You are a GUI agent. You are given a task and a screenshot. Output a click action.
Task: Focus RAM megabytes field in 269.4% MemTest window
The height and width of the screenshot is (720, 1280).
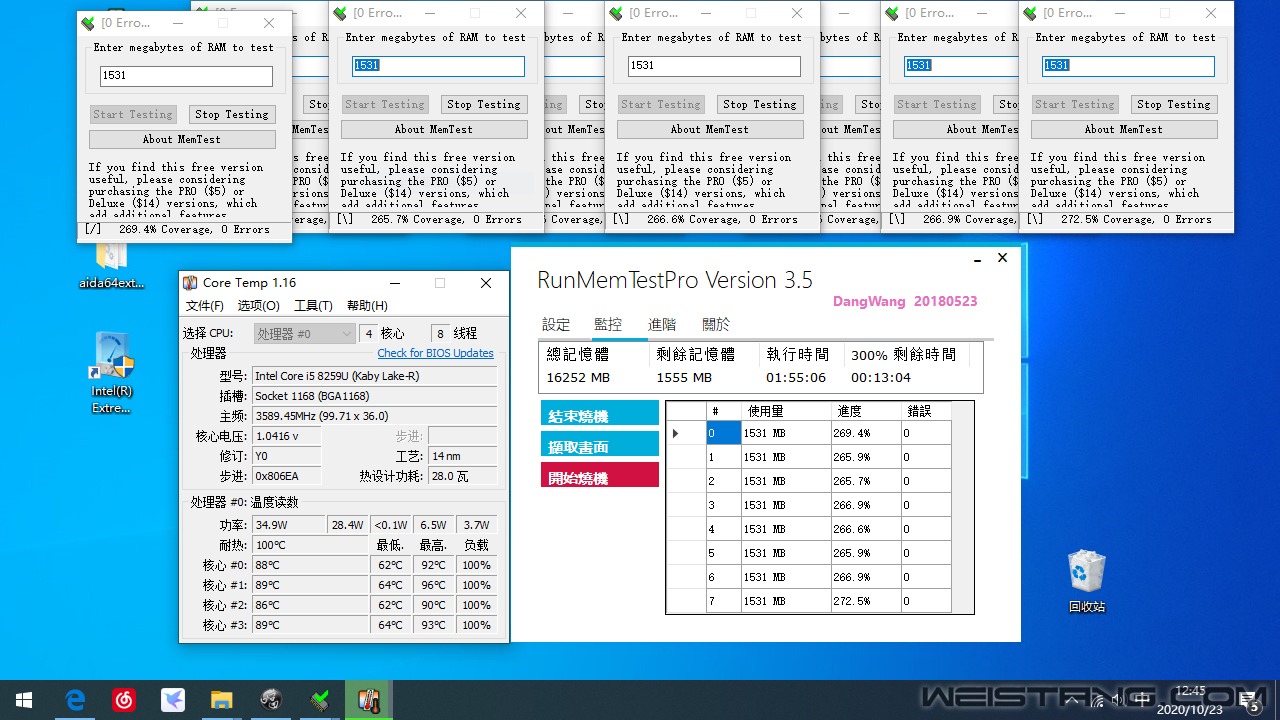click(x=186, y=76)
